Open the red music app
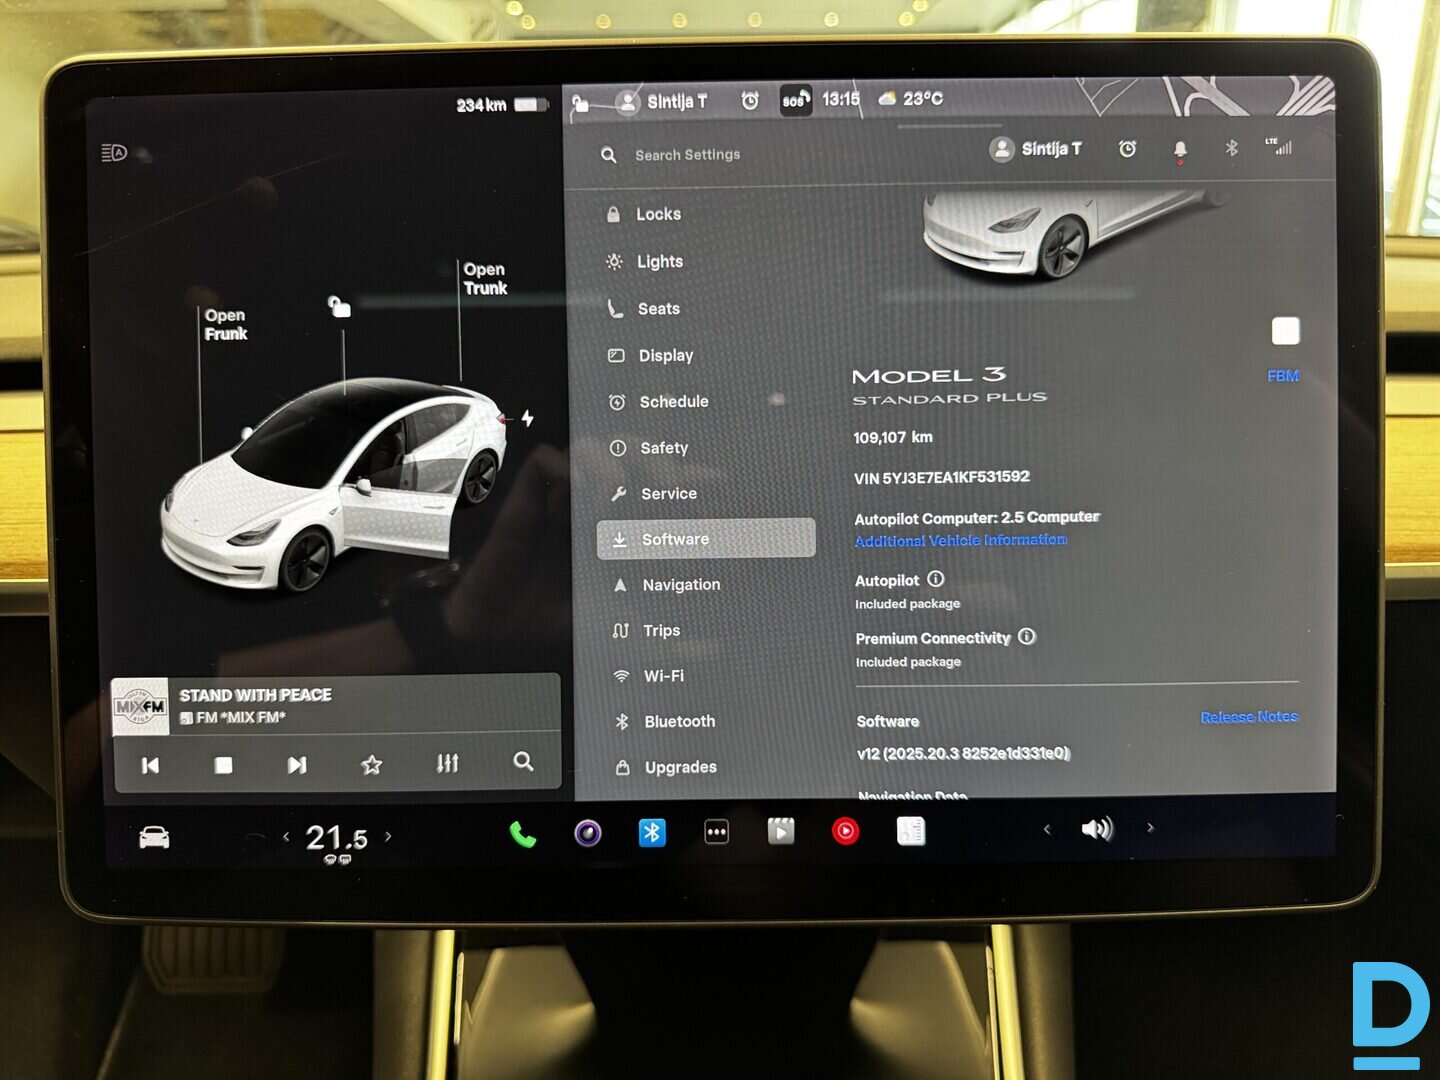This screenshot has height=1080, width=1440. tap(846, 831)
